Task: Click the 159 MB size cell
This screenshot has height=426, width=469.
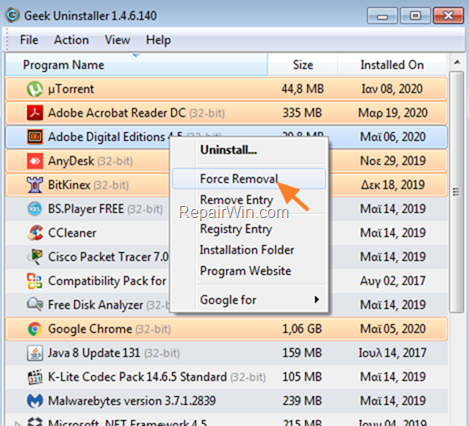Action: pos(302,353)
